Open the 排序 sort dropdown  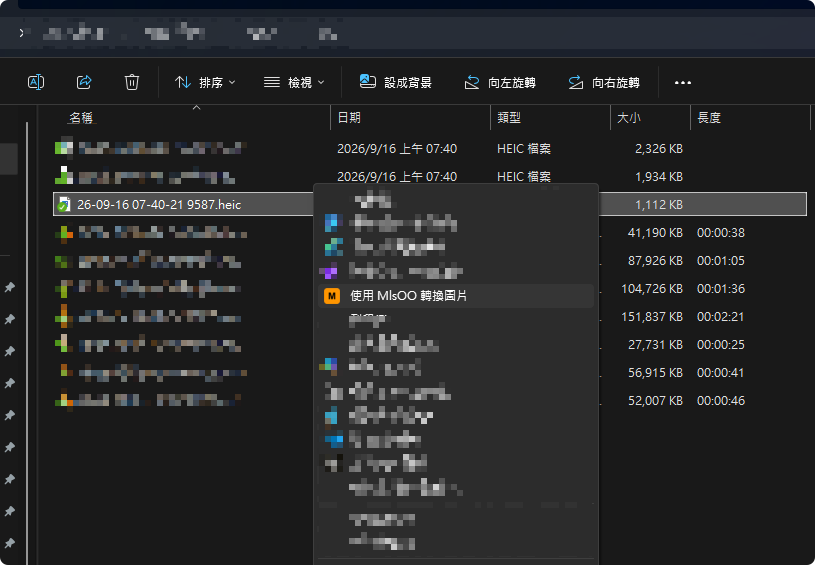(x=205, y=82)
